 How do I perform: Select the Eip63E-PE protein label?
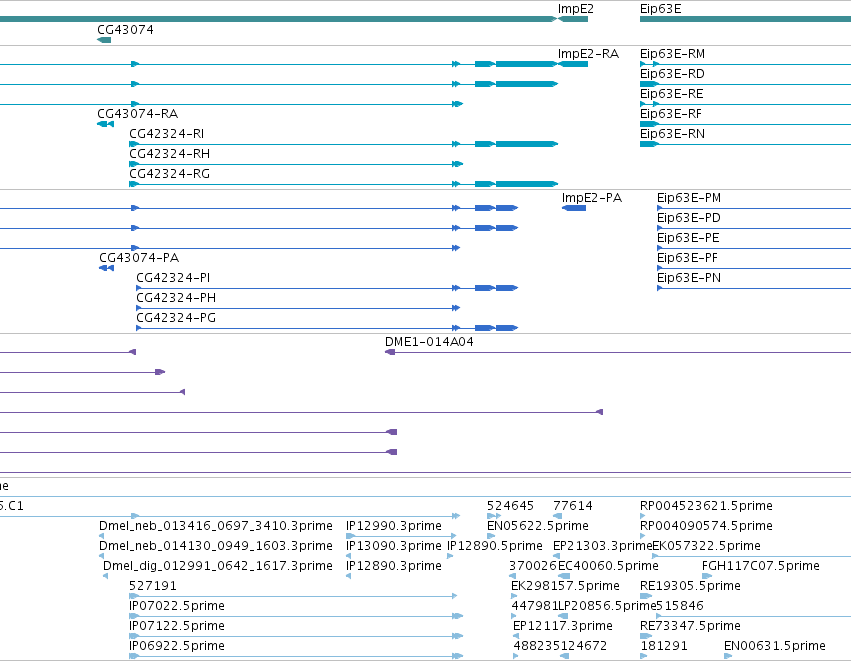pyautogui.click(x=688, y=238)
